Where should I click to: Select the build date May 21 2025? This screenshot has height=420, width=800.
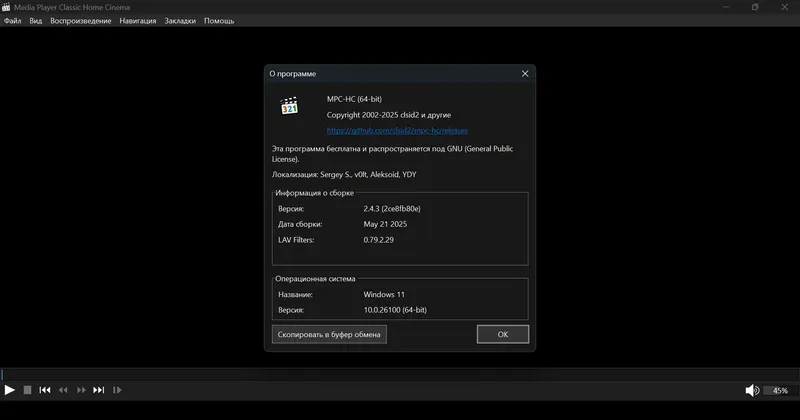385,224
